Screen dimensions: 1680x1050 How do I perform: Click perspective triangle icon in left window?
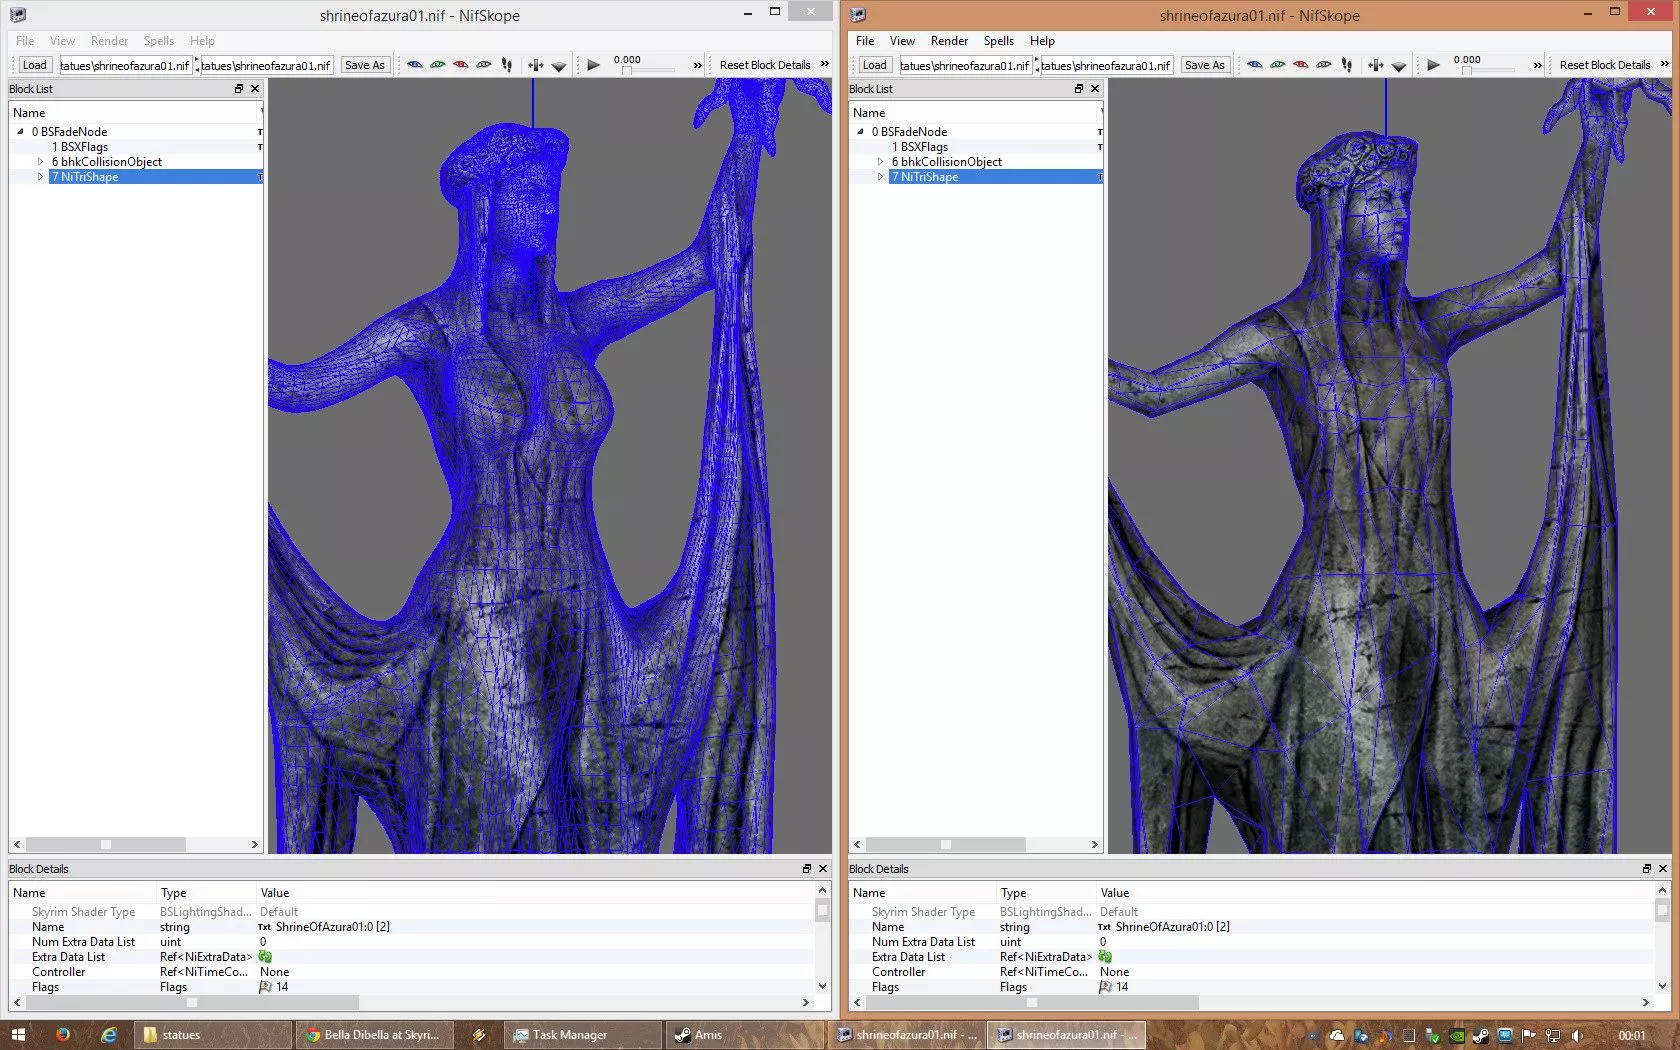559,66
